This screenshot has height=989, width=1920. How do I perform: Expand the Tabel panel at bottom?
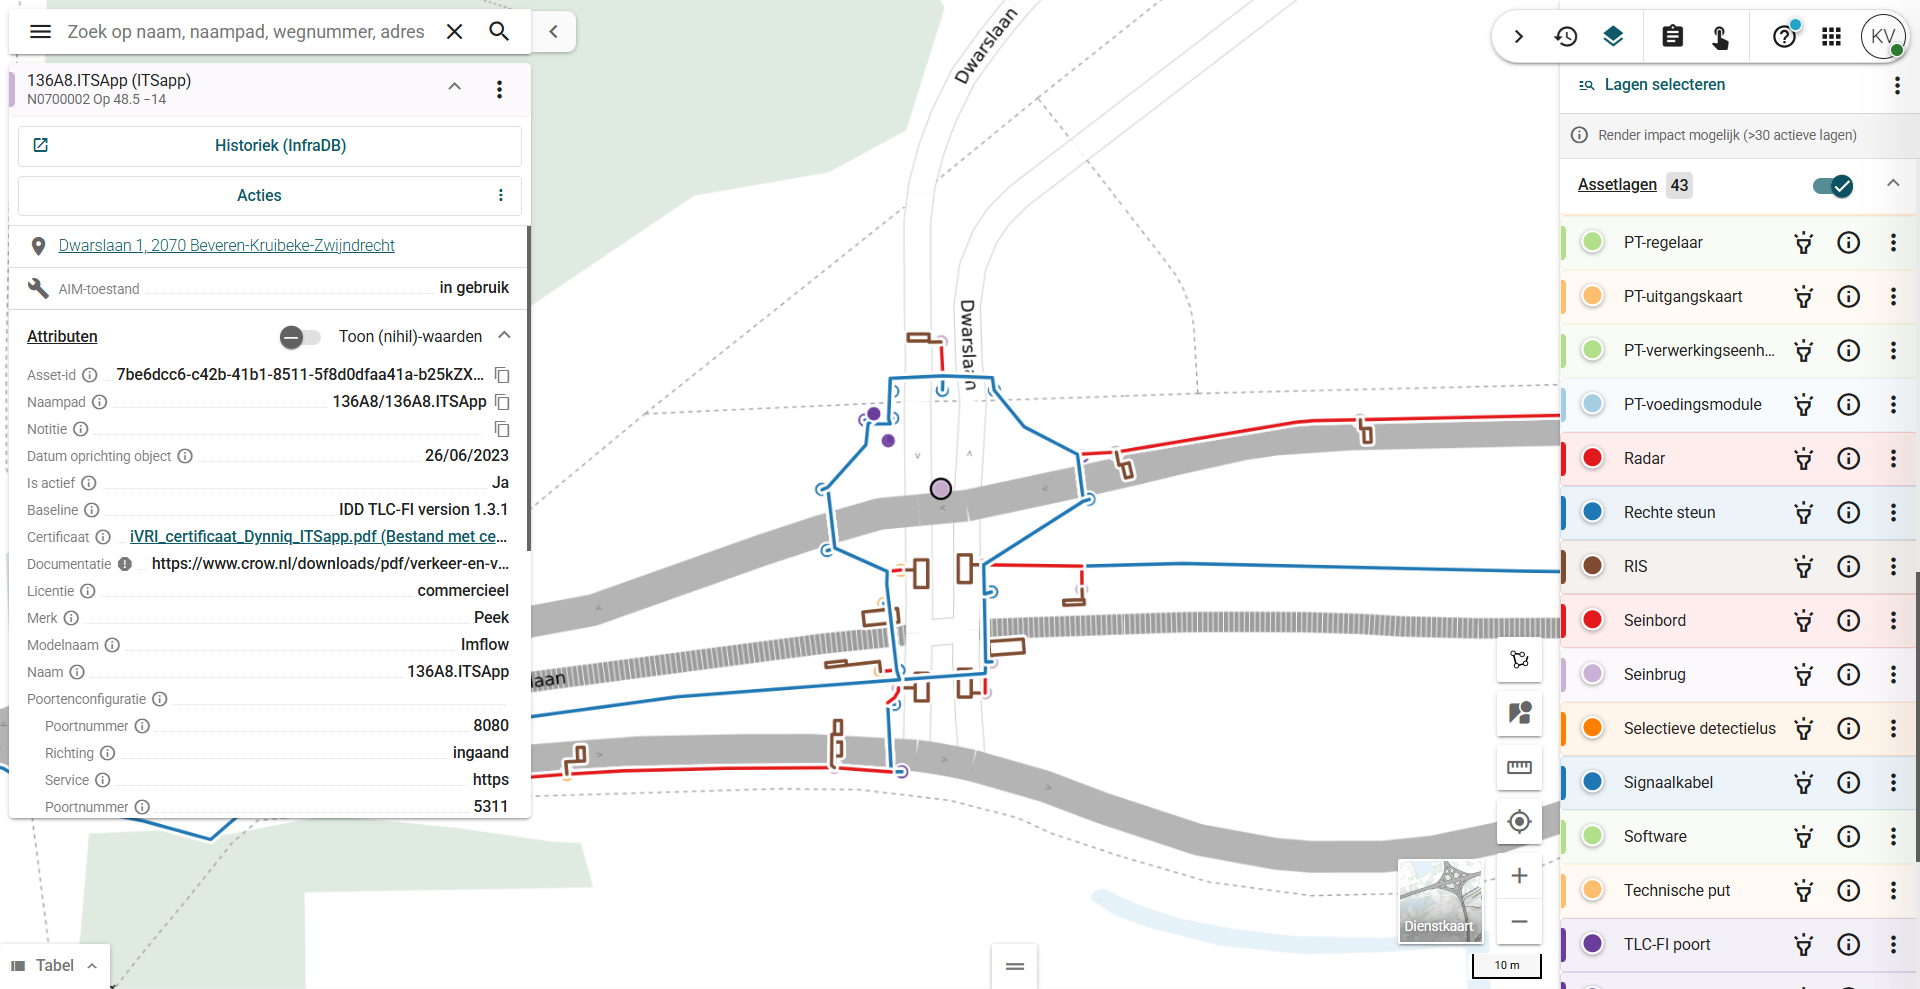55,965
